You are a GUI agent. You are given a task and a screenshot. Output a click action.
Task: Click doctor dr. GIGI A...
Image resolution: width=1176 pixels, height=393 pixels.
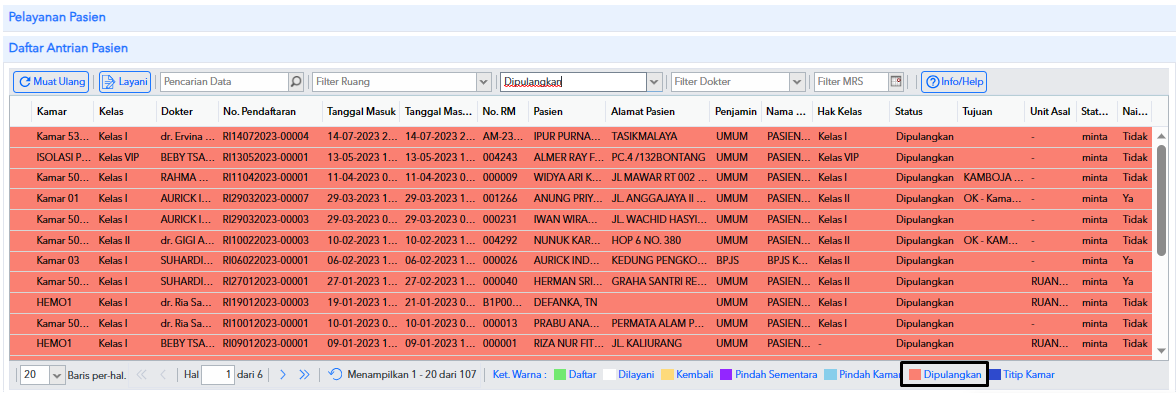pyautogui.click(x=187, y=240)
